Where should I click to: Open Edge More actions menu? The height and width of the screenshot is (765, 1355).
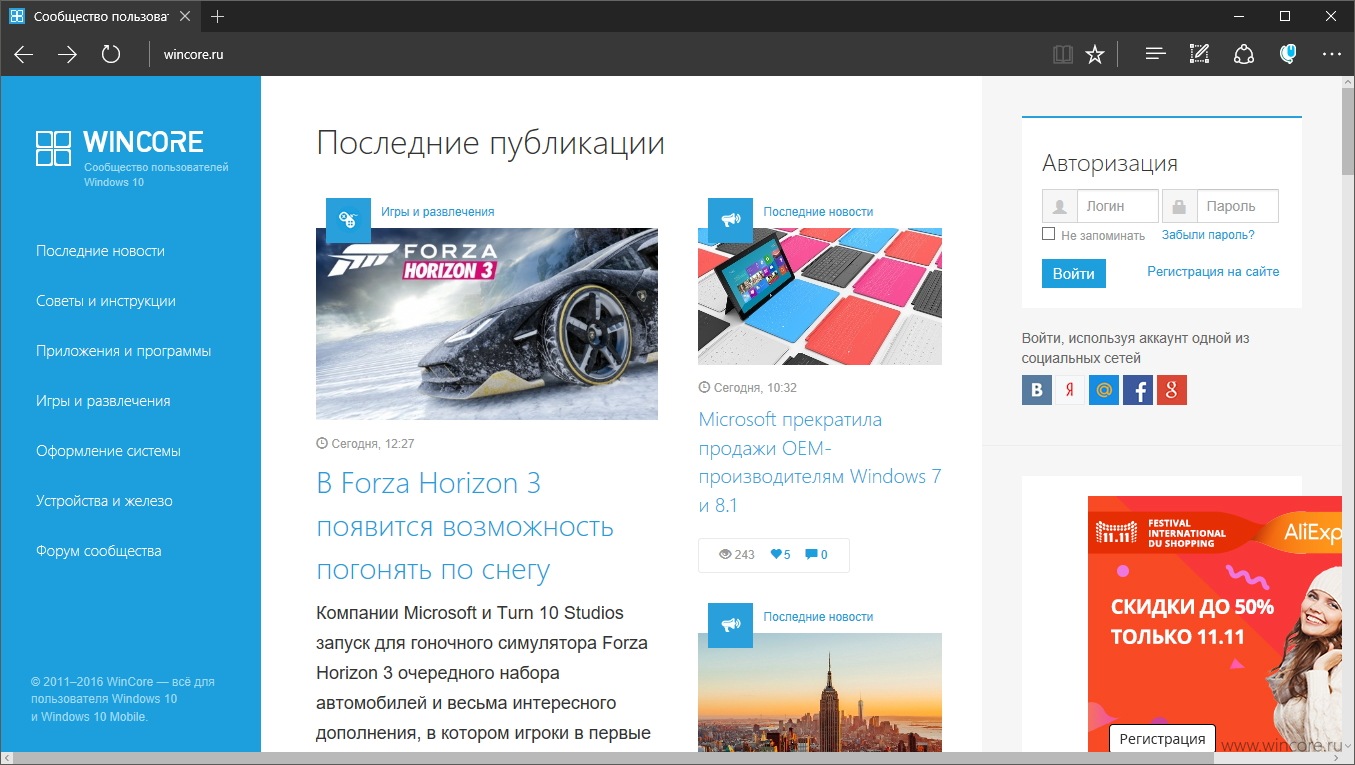click(x=1332, y=54)
